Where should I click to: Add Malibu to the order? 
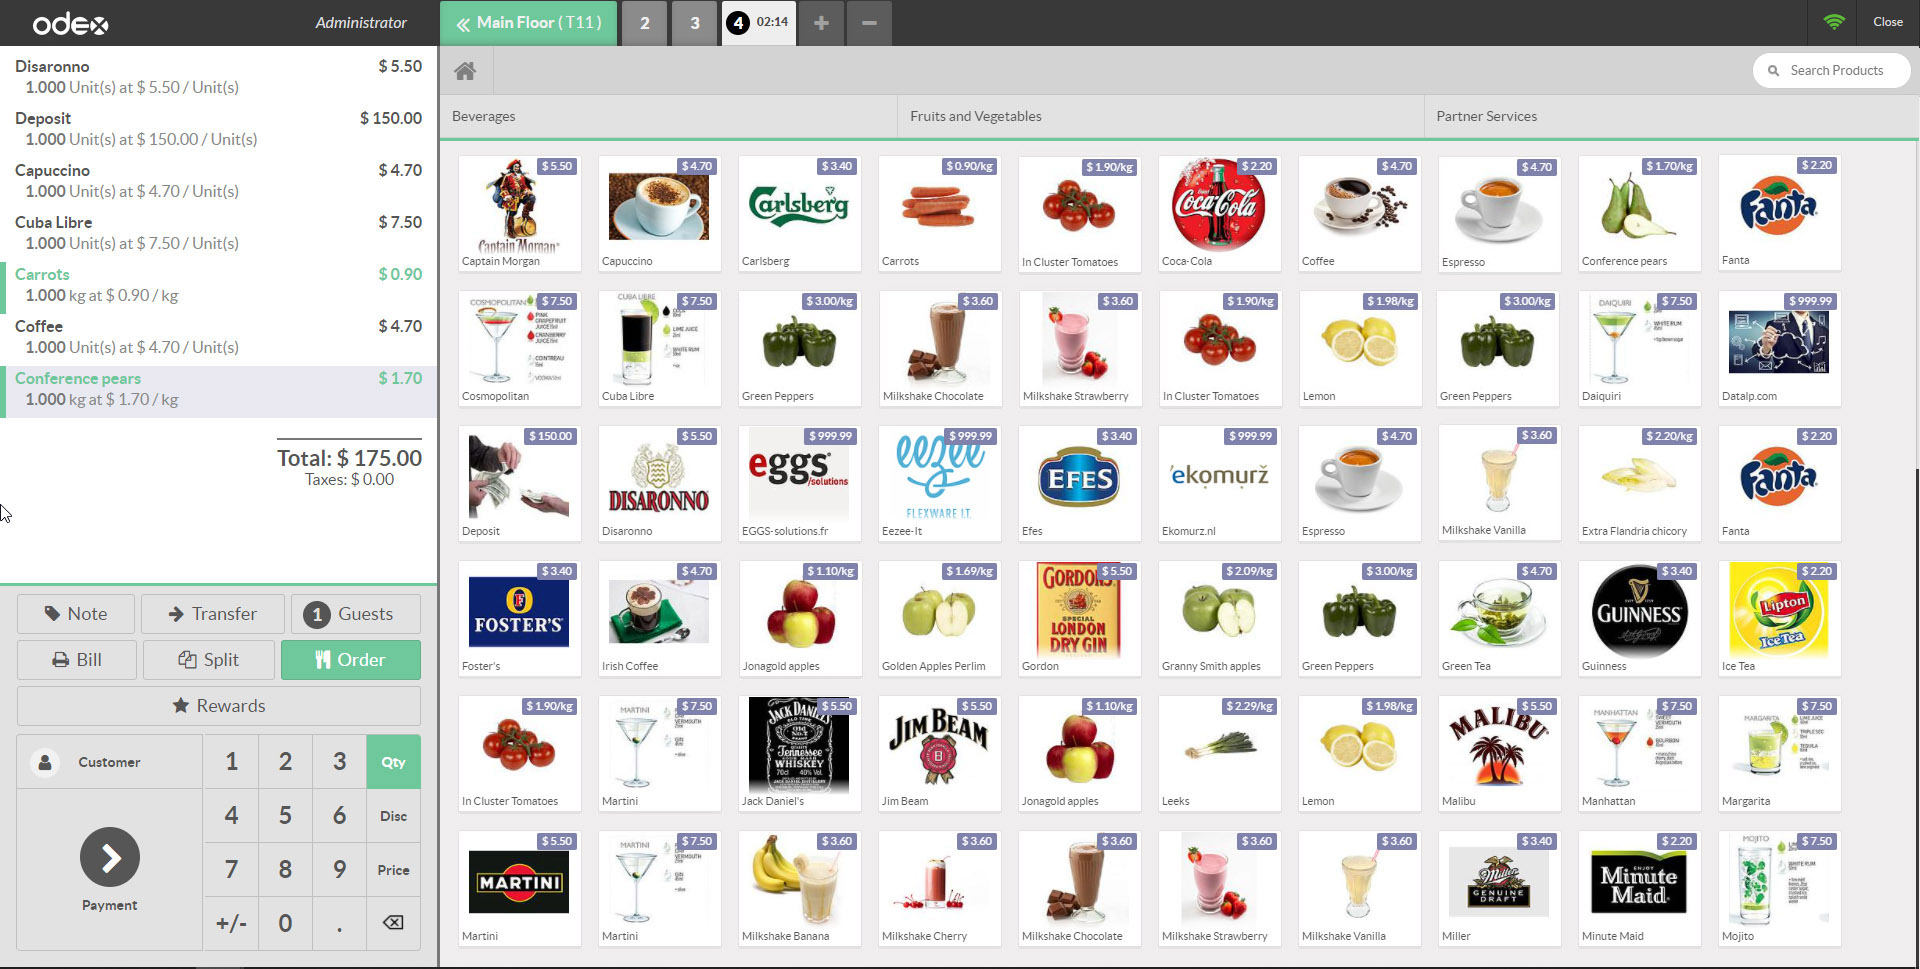pyautogui.click(x=1499, y=753)
